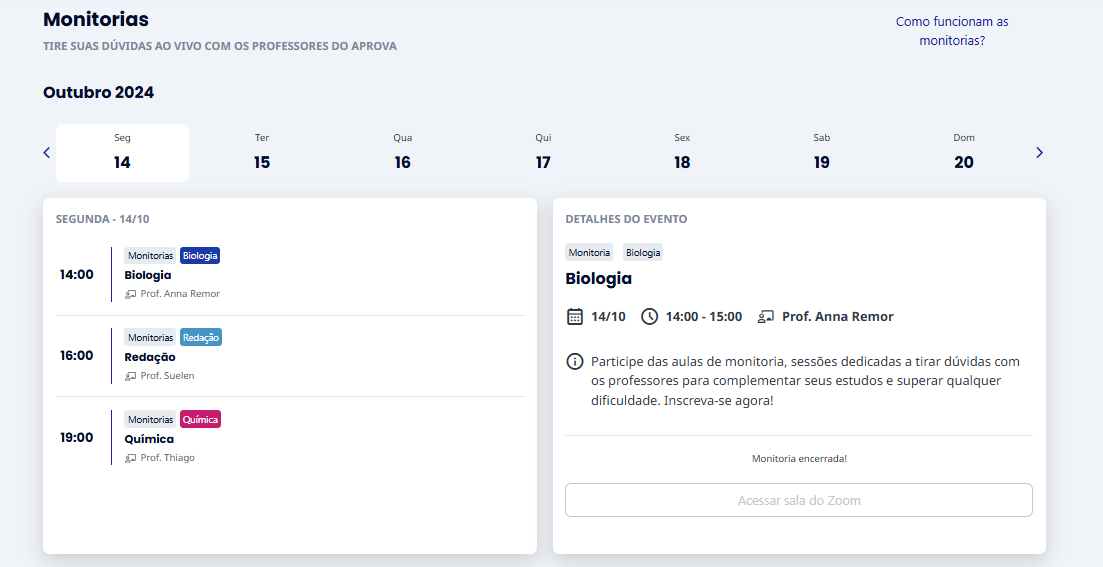
Task: Click teacher icon beside Prof. Suelen
Action: 130,376
